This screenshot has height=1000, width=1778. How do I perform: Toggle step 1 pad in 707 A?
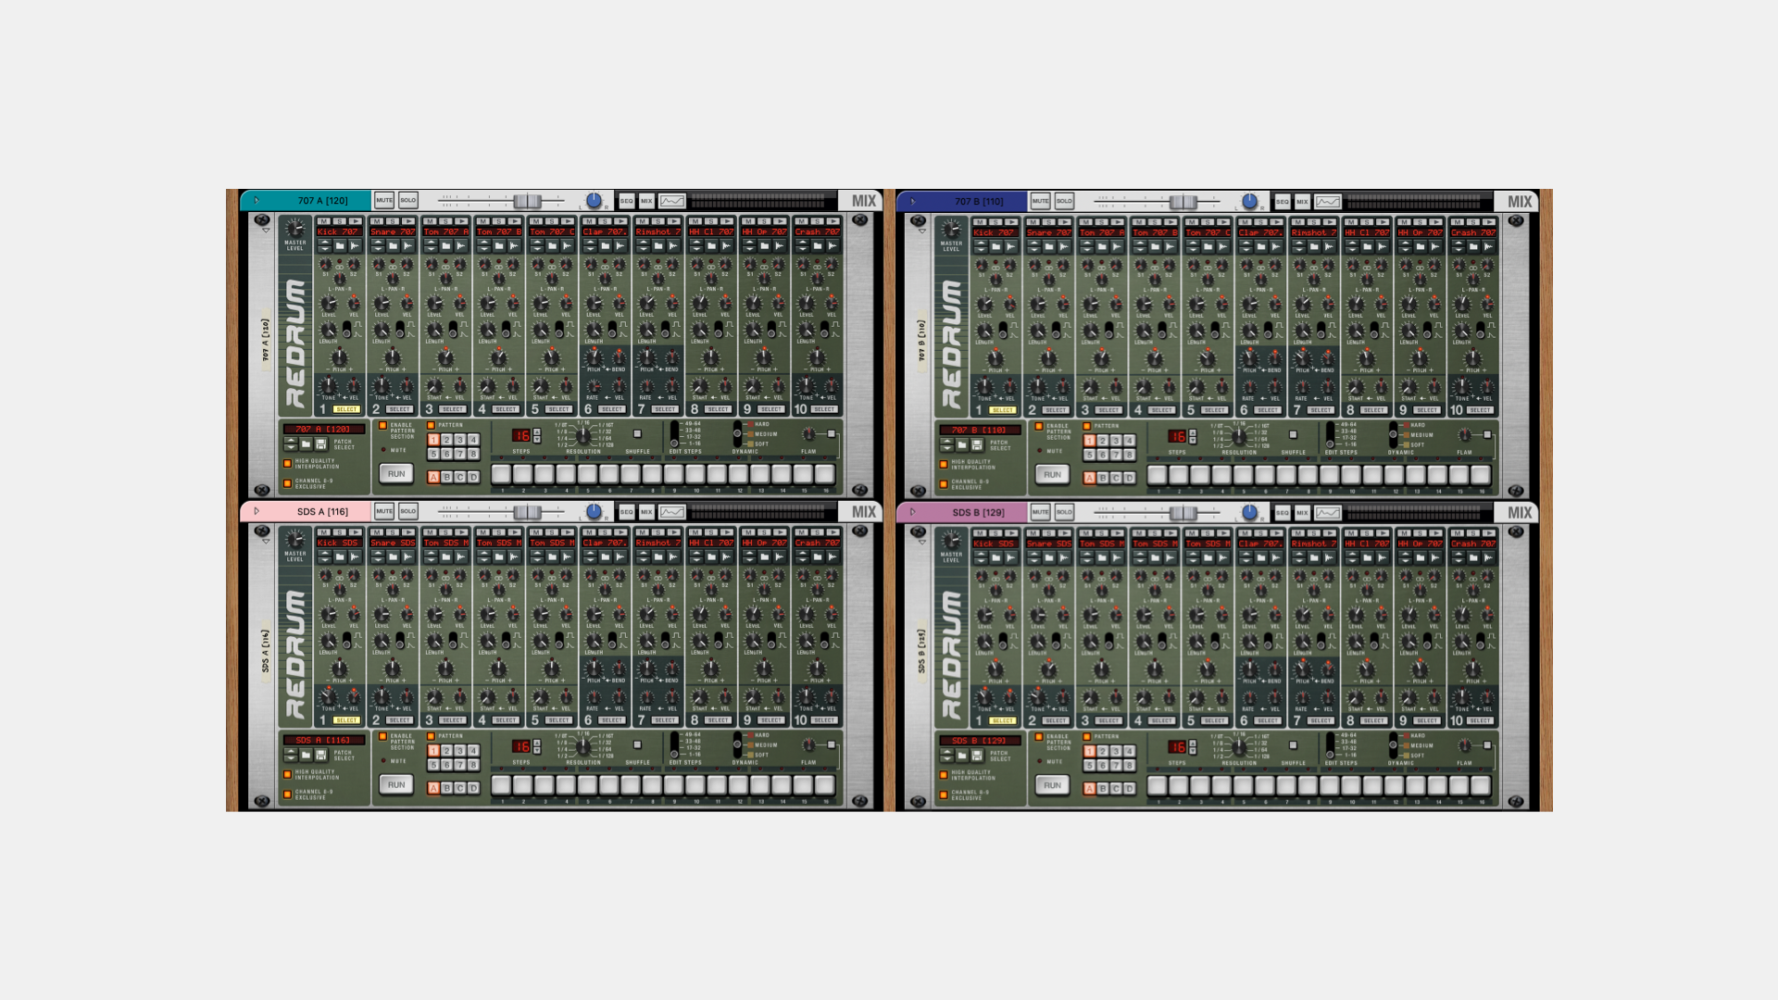pyautogui.click(x=501, y=474)
